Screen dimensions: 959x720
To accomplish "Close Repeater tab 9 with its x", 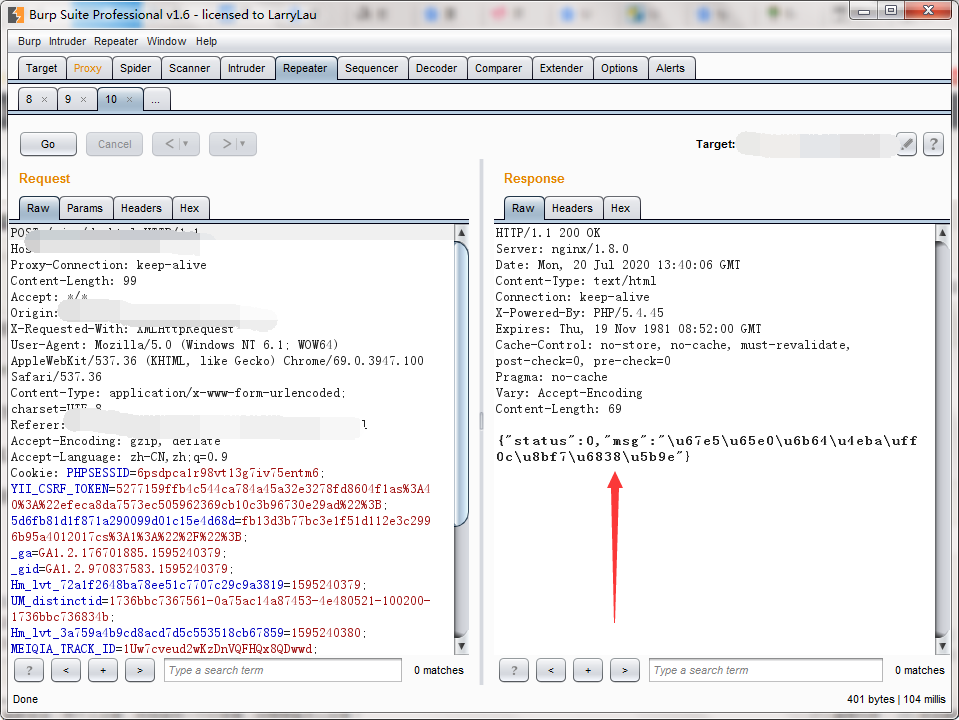I will tap(84, 99).
